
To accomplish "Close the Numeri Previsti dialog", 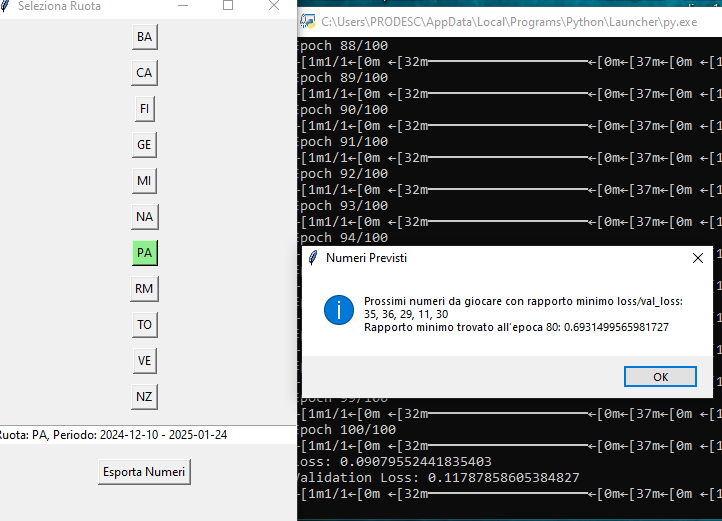I will click(698, 258).
